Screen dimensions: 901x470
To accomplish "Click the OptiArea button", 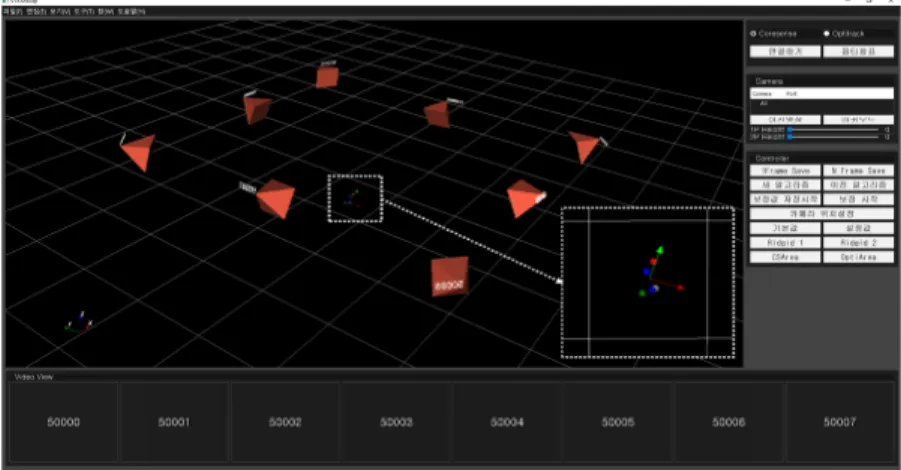I will [x=858, y=257].
